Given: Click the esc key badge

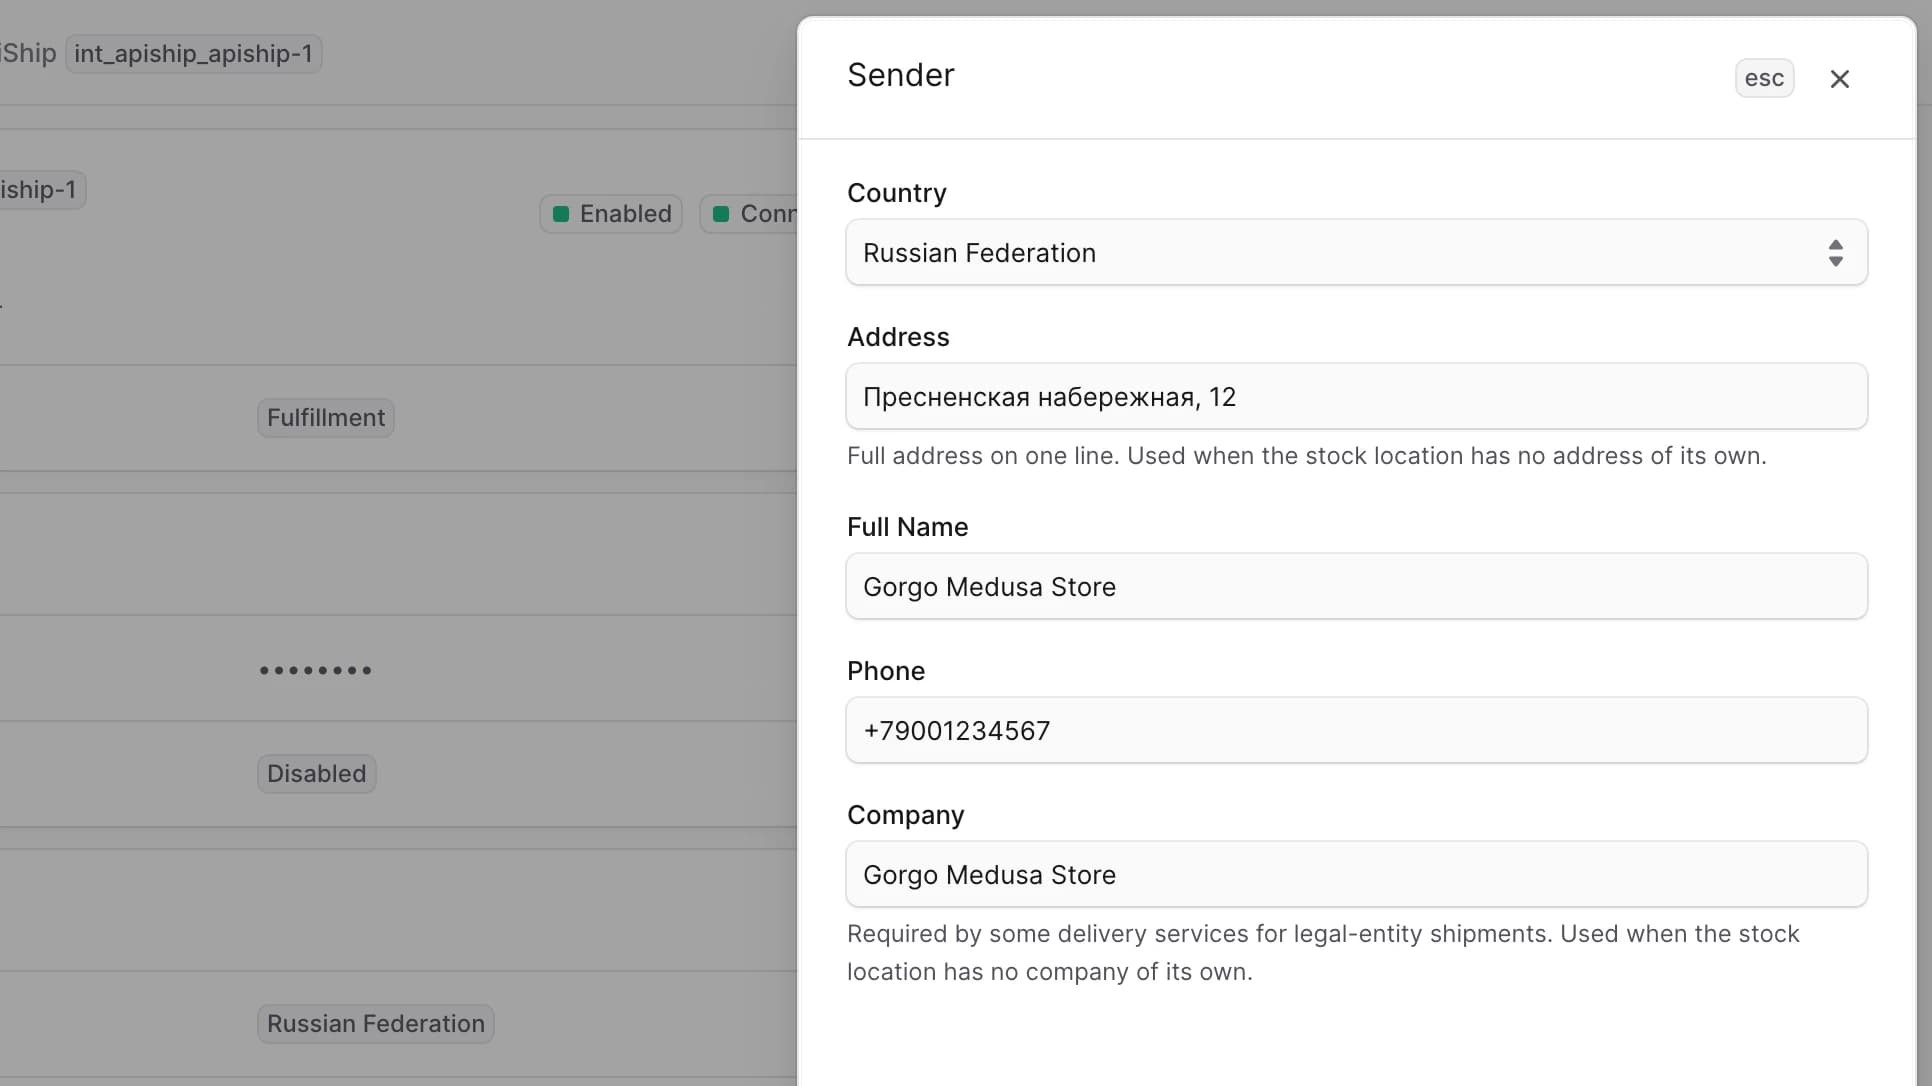Looking at the screenshot, I should tap(1764, 79).
